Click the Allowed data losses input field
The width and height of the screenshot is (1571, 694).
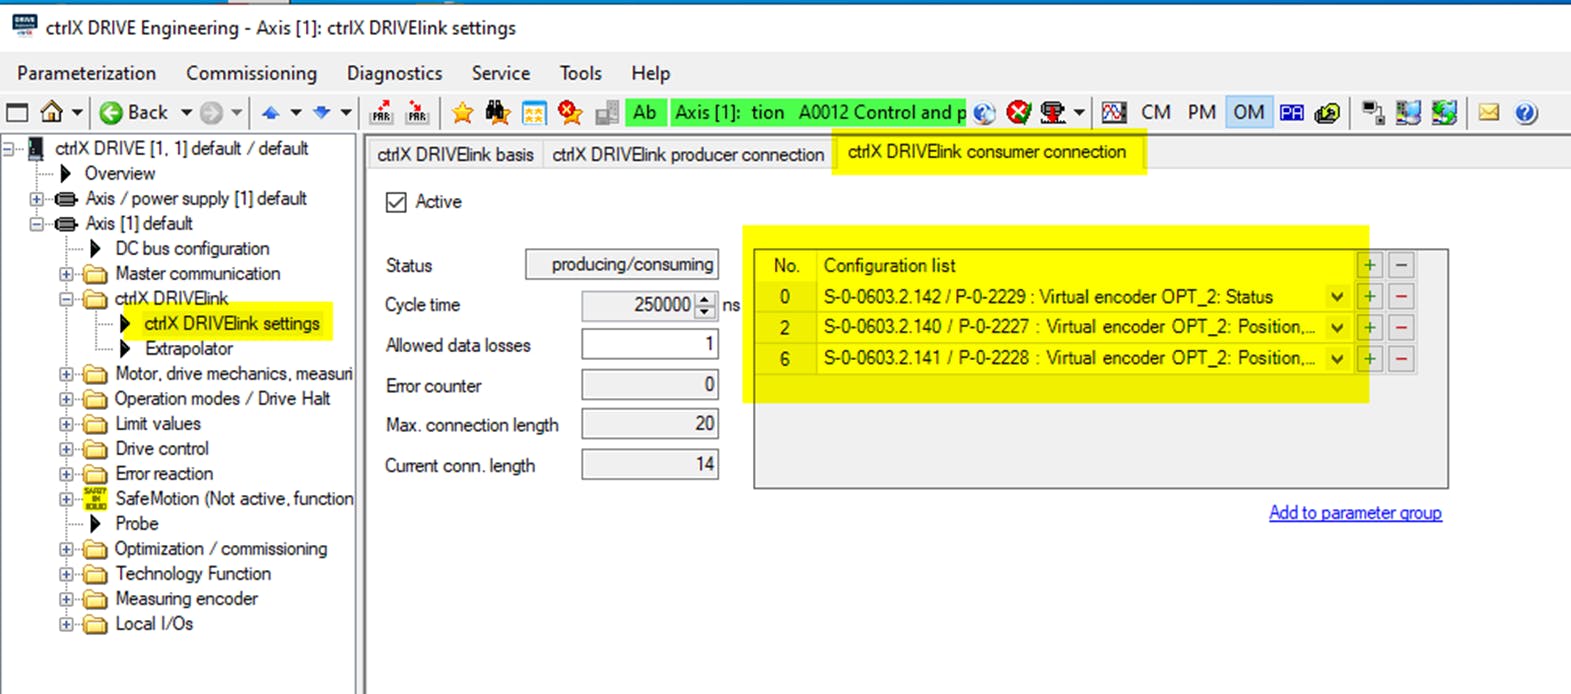(x=650, y=345)
